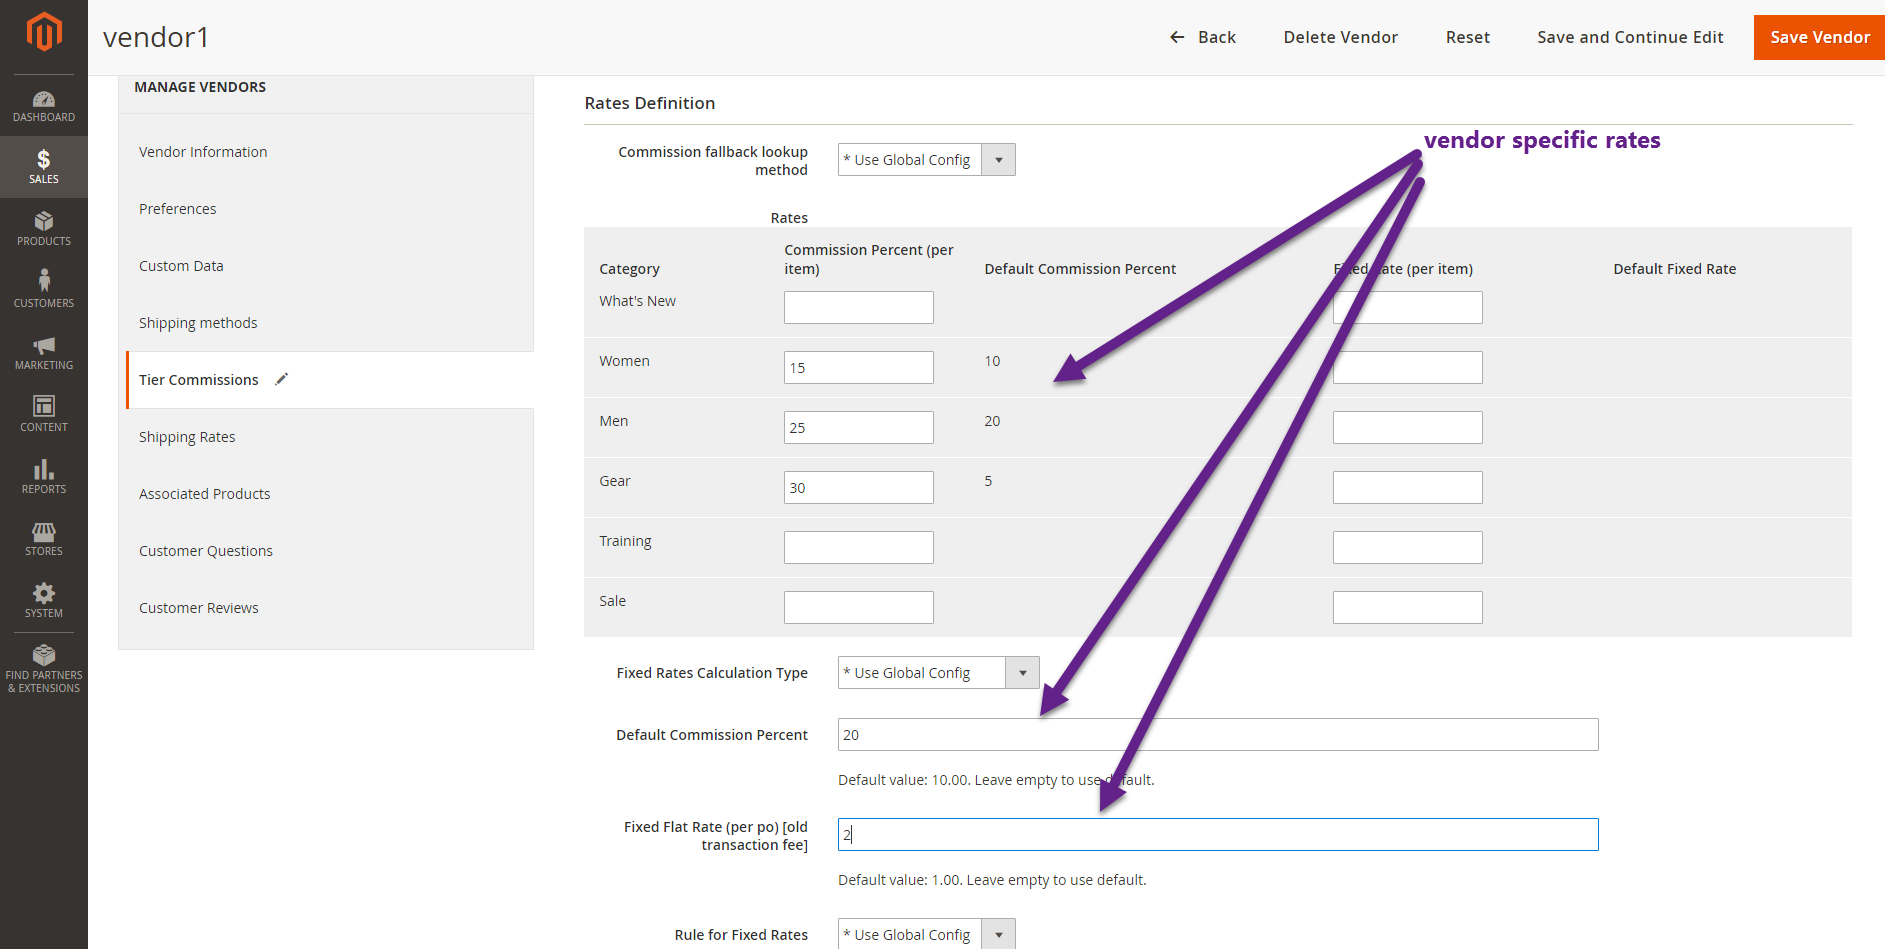Click Women commission percent field
Screen dimensions: 1885x949
(x=858, y=367)
